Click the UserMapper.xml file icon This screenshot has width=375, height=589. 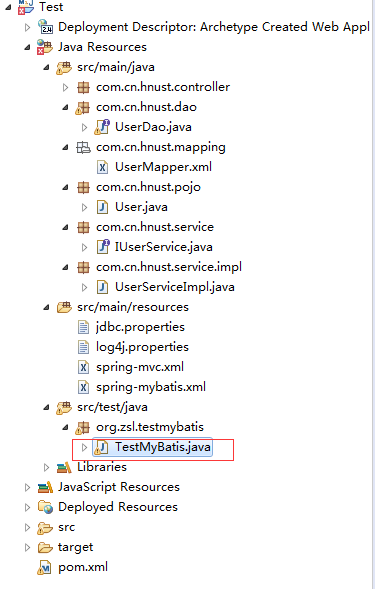[102, 167]
